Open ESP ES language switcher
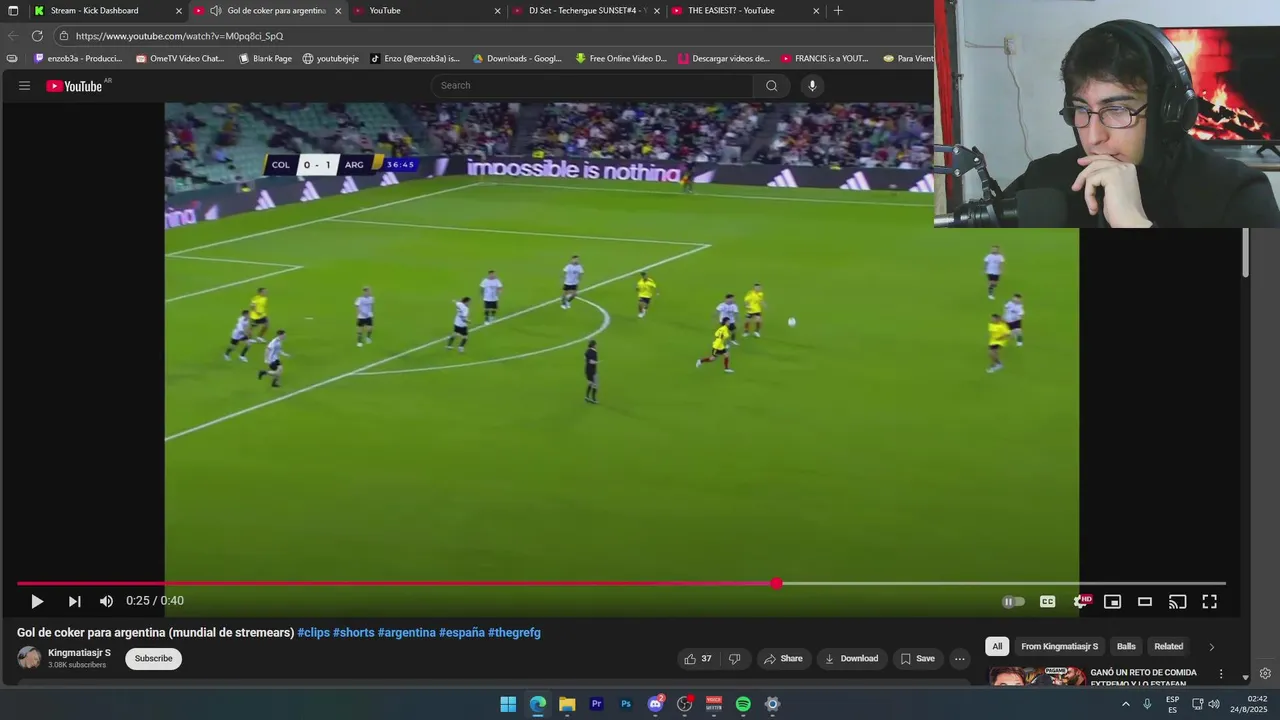This screenshot has height=720, width=1280. pos(1172,704)
